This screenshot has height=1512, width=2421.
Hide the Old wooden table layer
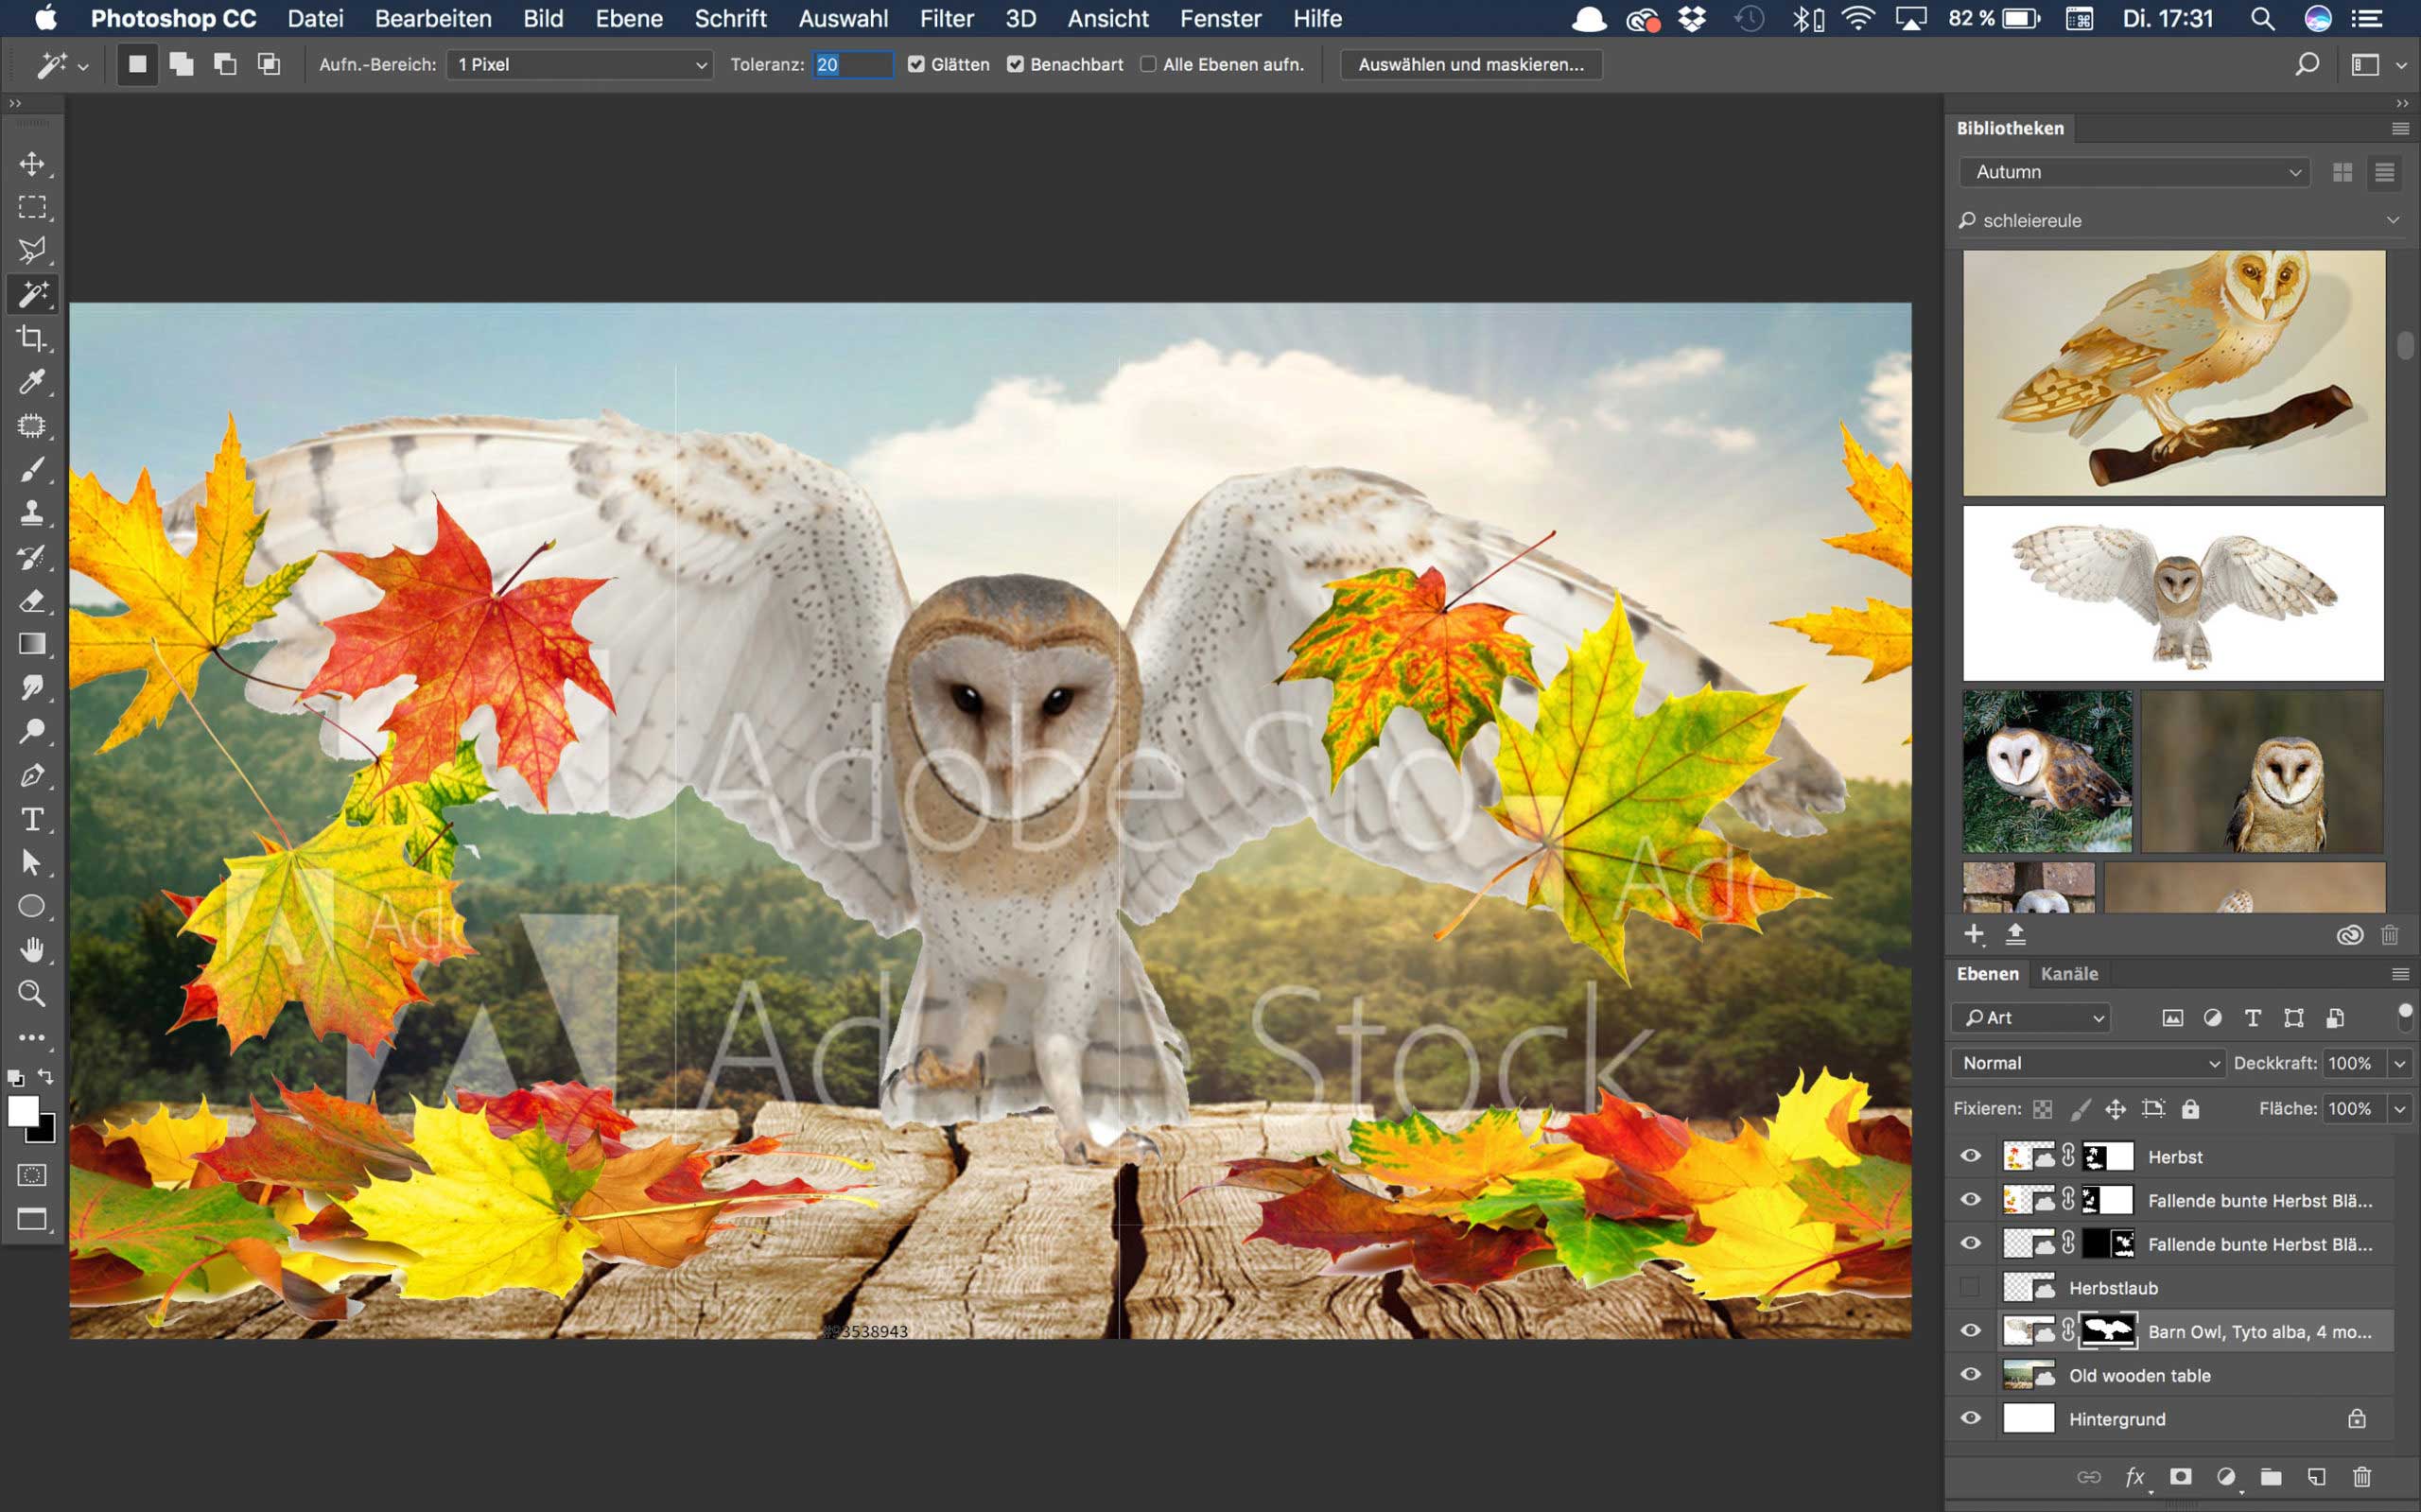pyautogui.click(x=1970, y=1374)
